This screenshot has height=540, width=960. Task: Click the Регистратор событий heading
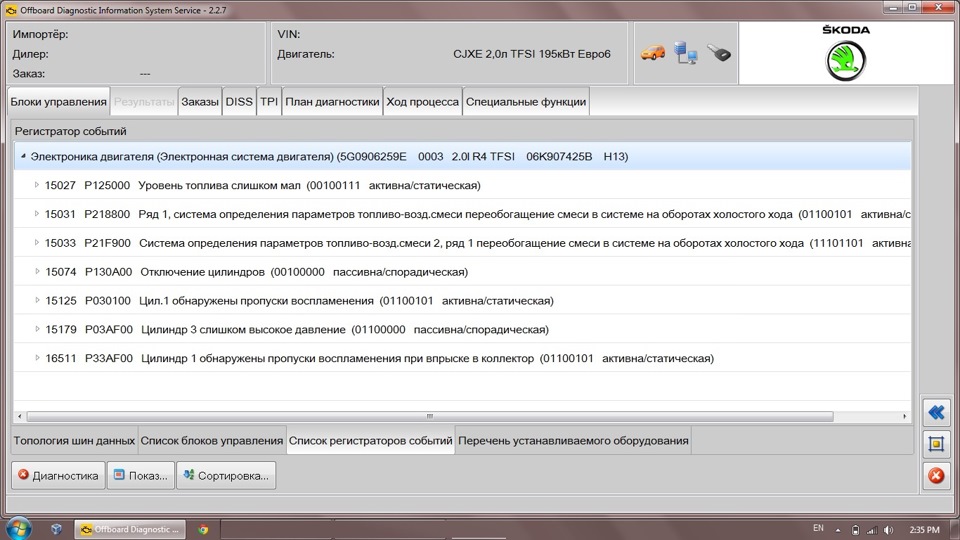[70, 131]
